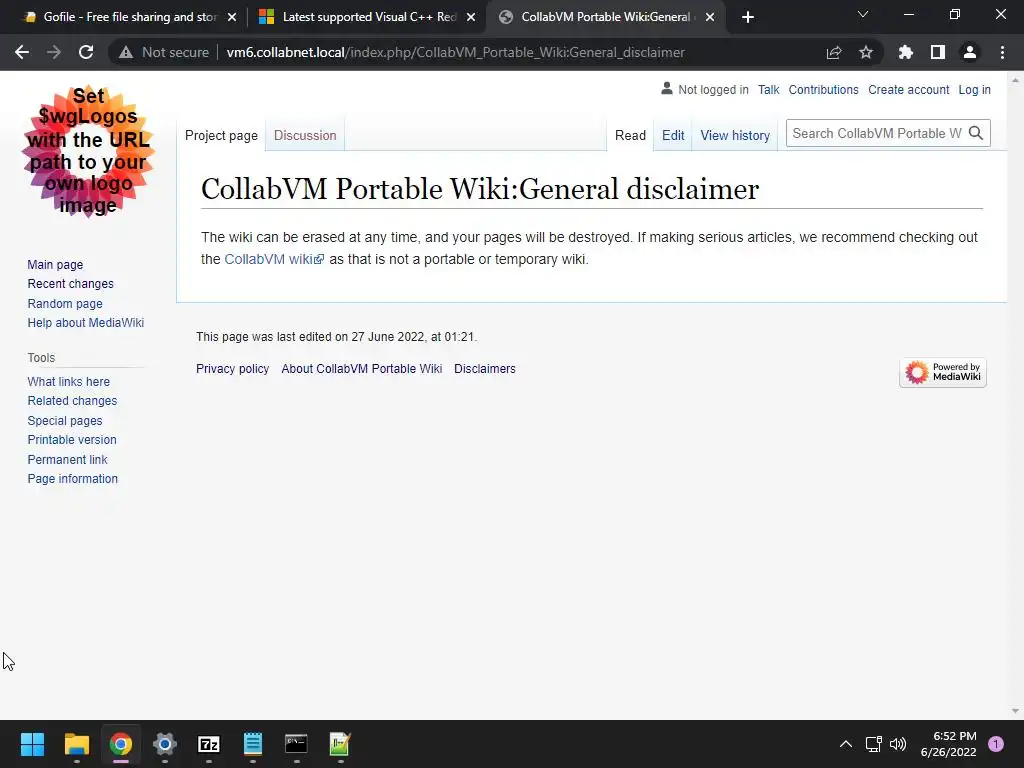This screenshot has width=1024, height=768.
Task: Open Recent changes in sidebar
Action: [x=71, y=283]
